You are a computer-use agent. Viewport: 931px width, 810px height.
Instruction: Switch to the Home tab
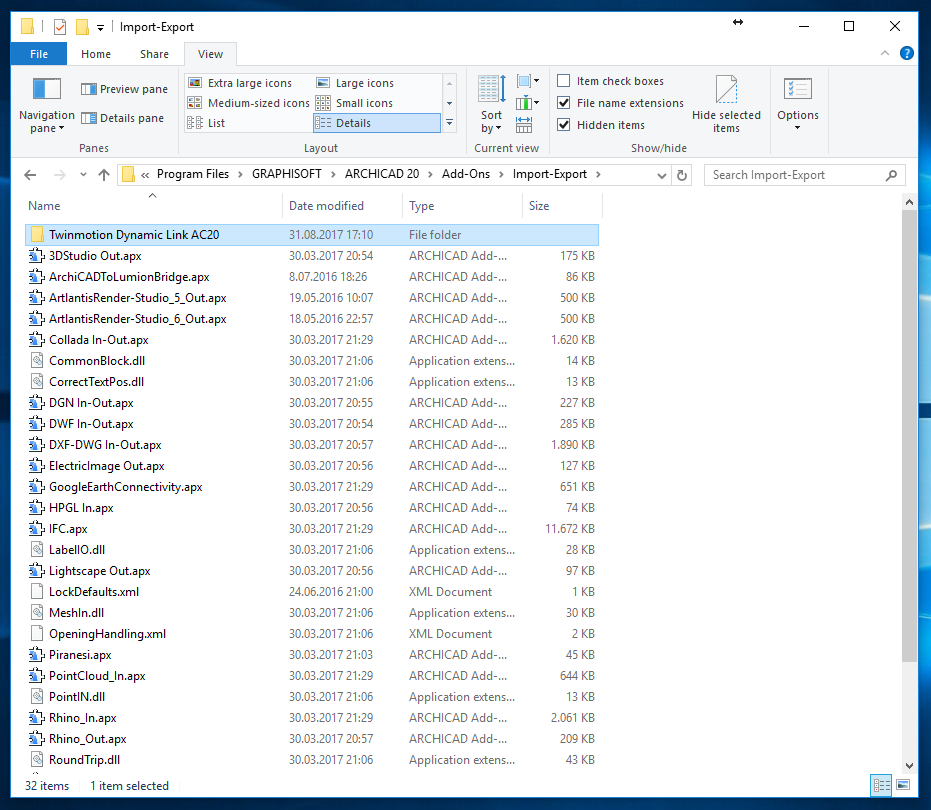pyautogui.click(x=96, y=54)
